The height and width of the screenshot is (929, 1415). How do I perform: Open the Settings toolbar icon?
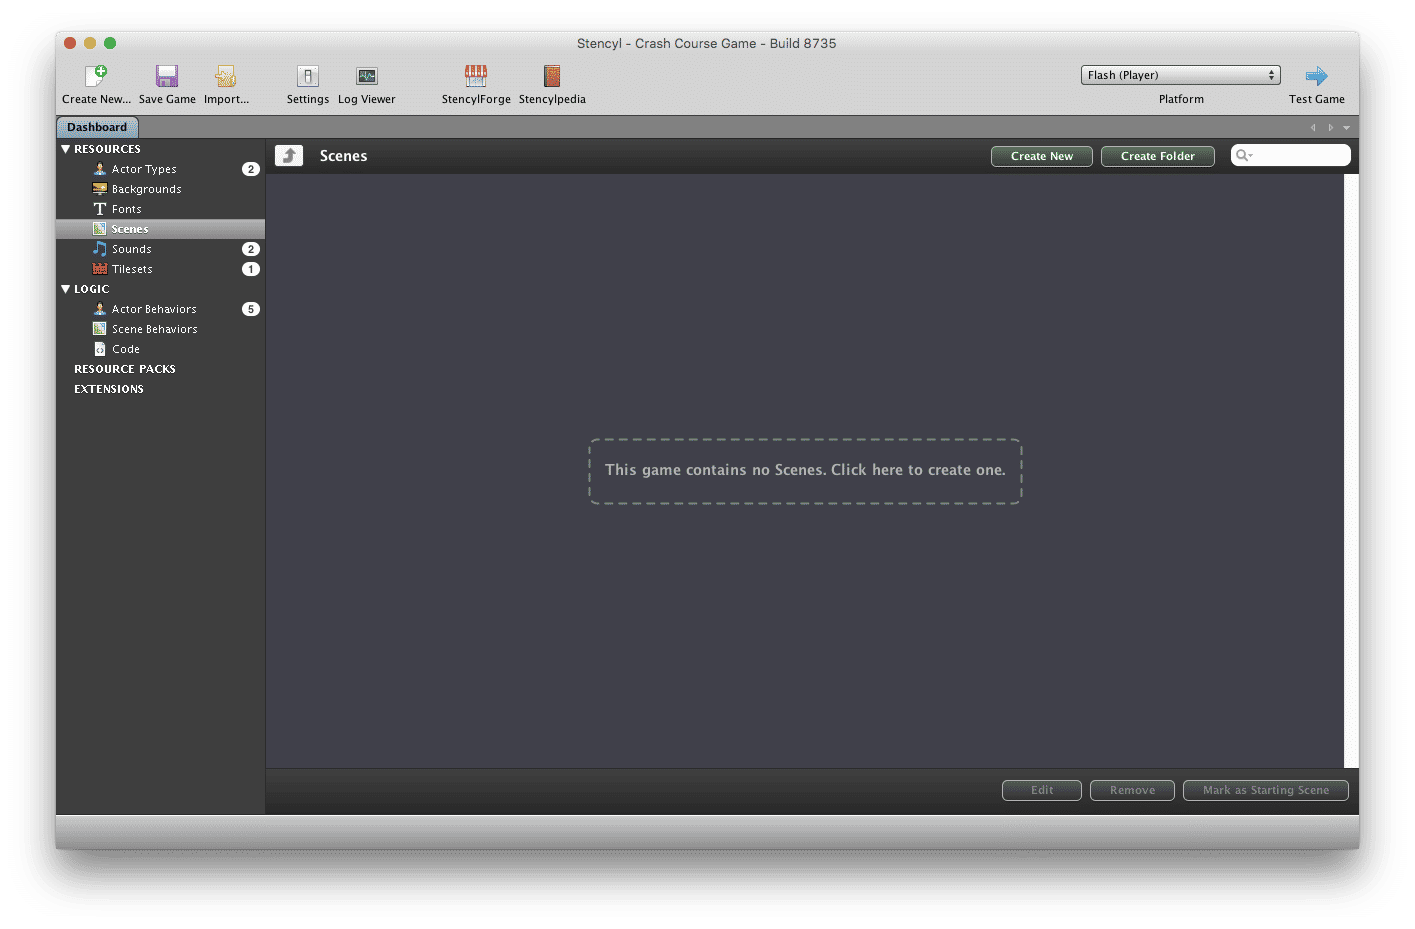coord(308,76)
